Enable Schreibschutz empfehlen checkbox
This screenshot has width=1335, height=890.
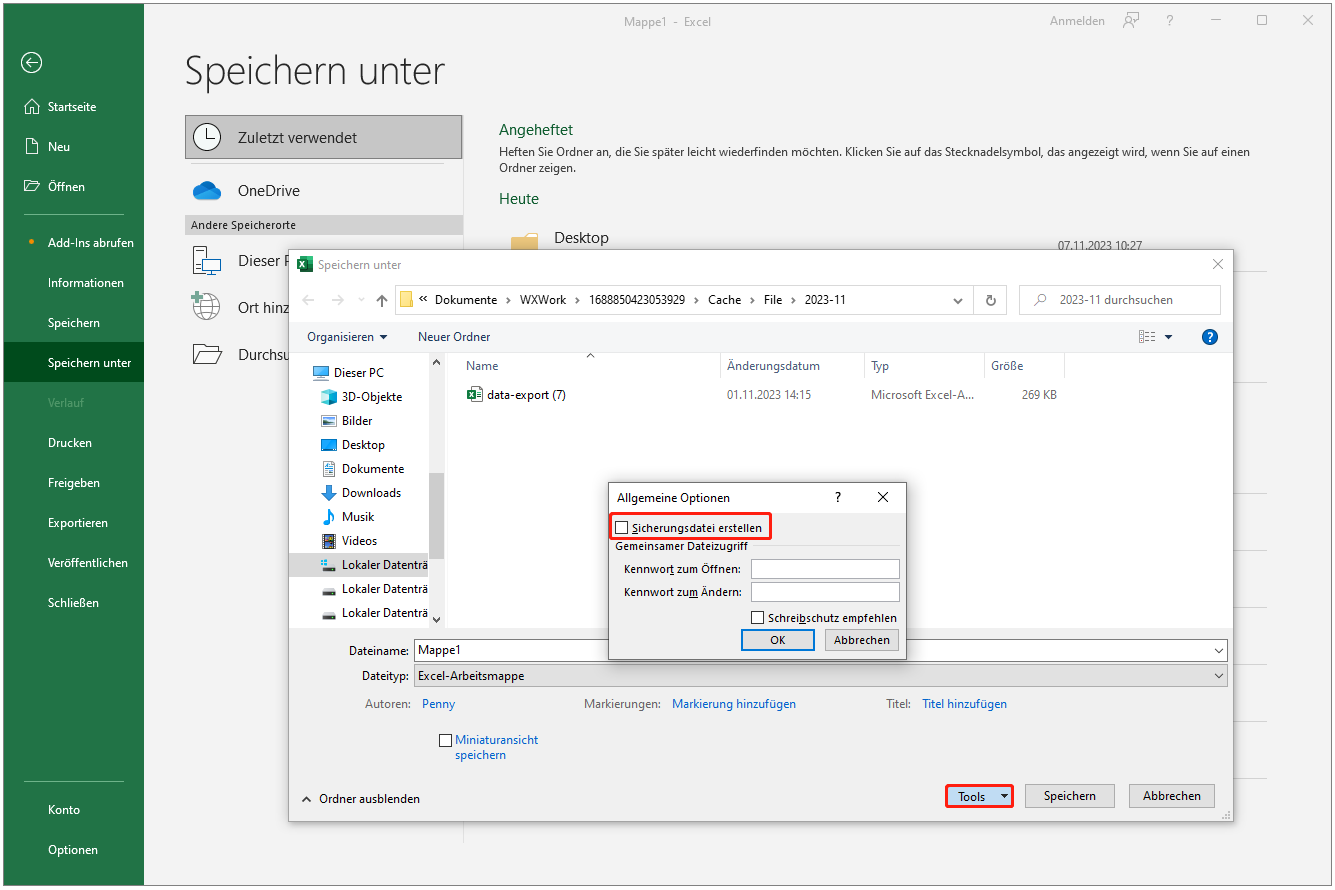(758, 618)
